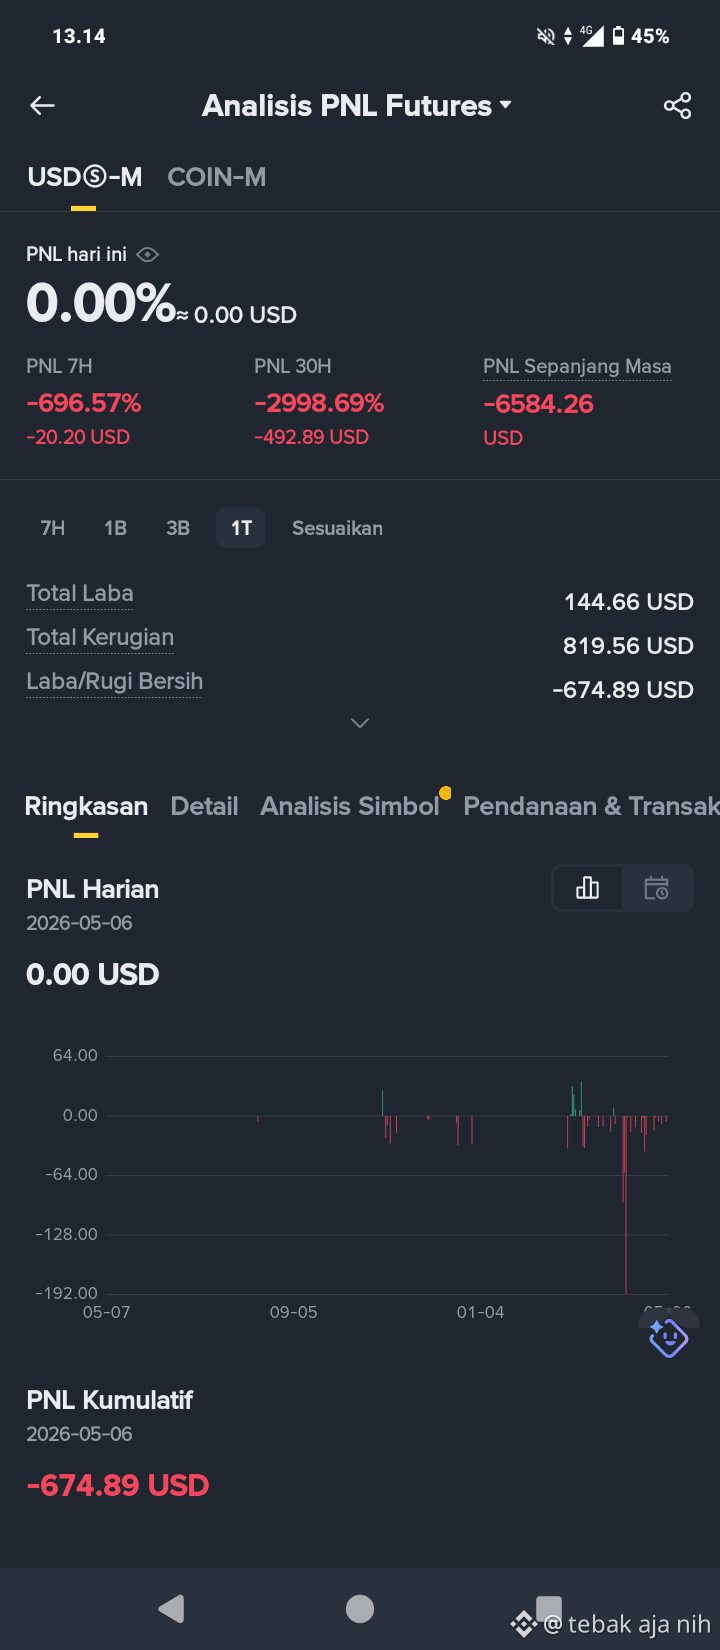The height and width of the screenshot is (1650, 720).
Task: Expand the profit summary chevron
Action: click(x=360, y=723)
